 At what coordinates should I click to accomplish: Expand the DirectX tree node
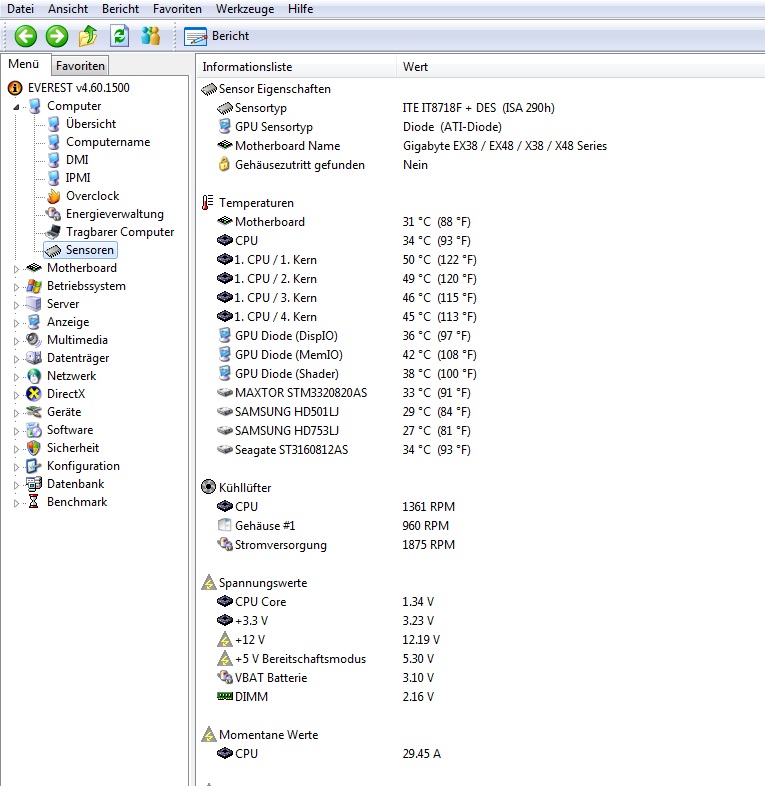[x=16, y=395]
